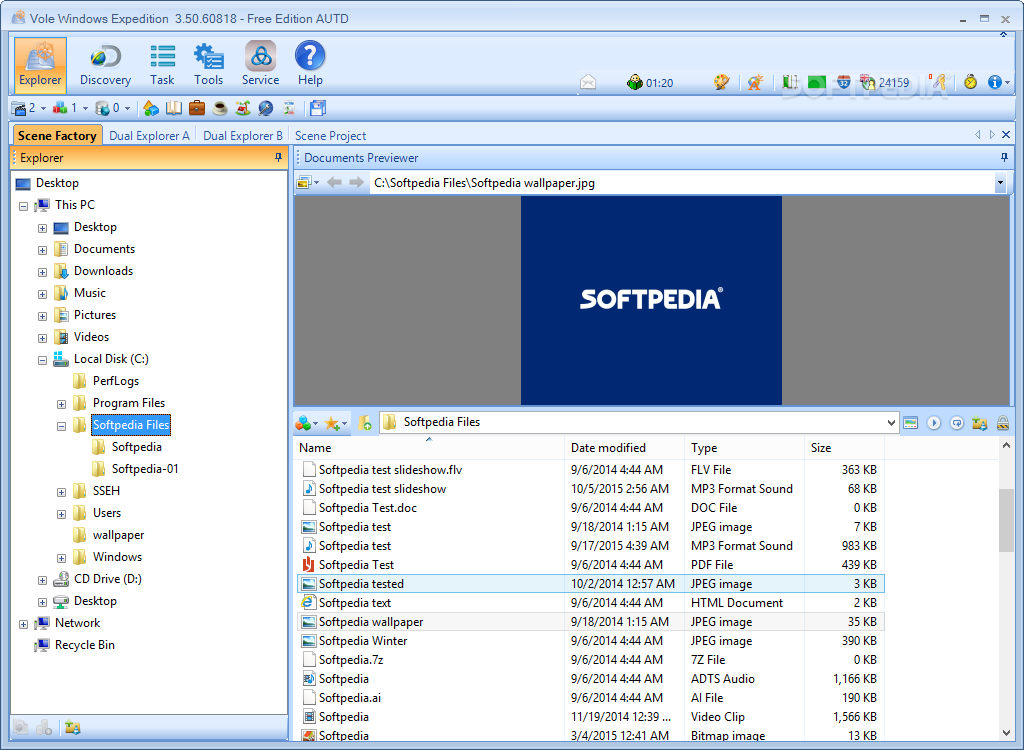This screenshot has height=750, width=1024.
Task: Click the green book reader timer icon
Action: (635, 82)
